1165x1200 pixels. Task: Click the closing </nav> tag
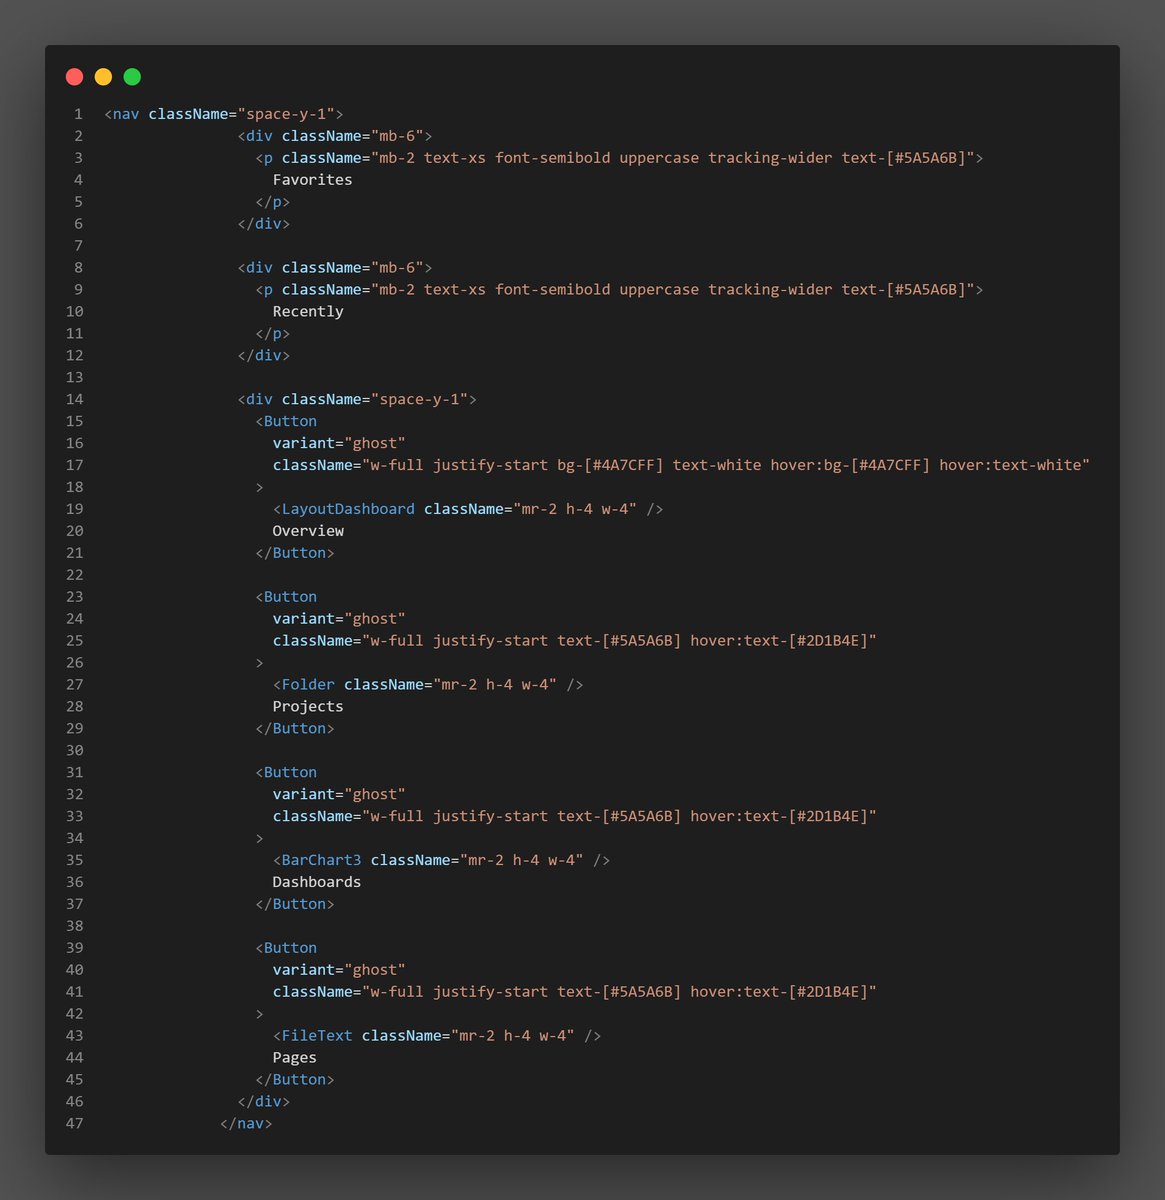pos(246,1124)
